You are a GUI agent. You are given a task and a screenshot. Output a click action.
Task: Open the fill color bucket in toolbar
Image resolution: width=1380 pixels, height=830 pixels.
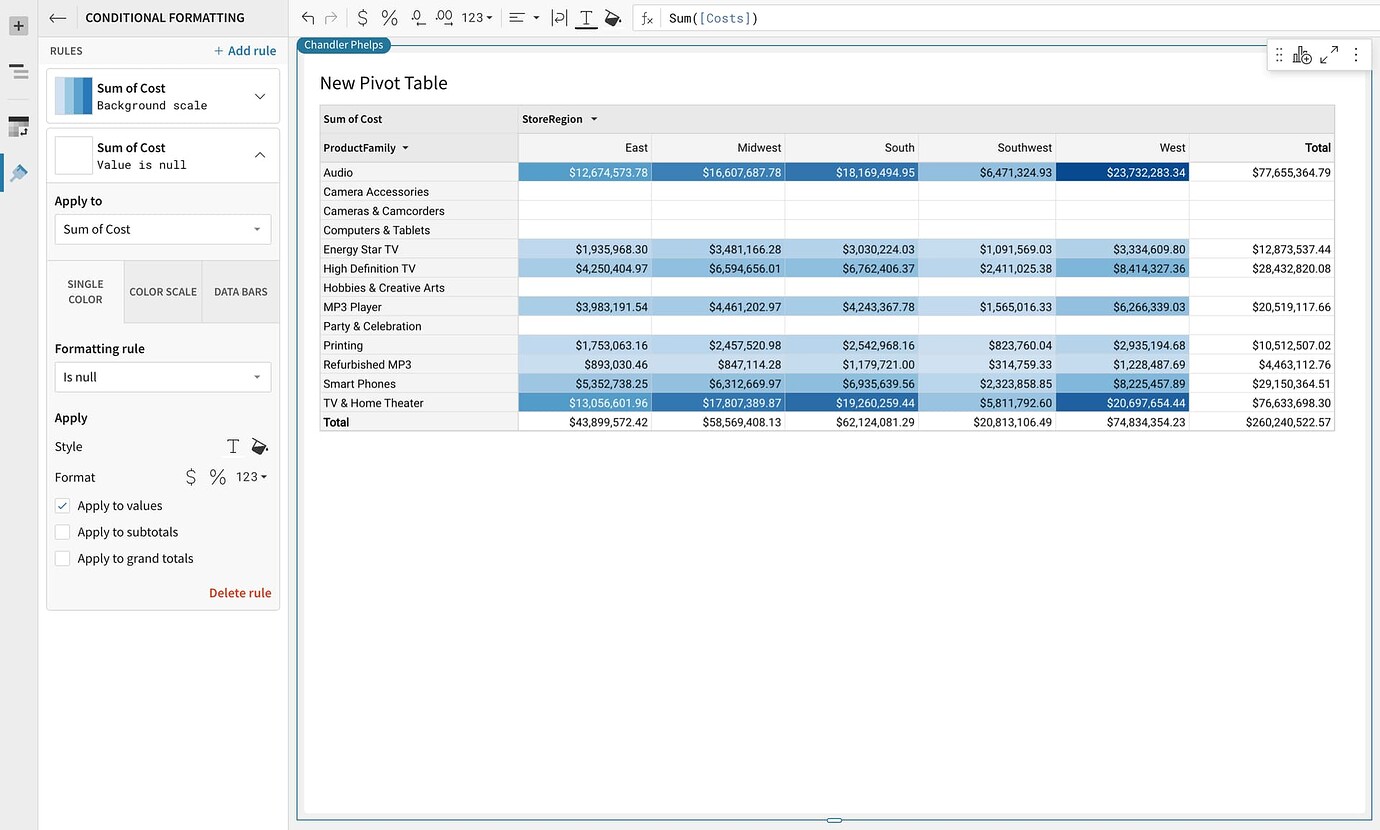click(613, 17)
